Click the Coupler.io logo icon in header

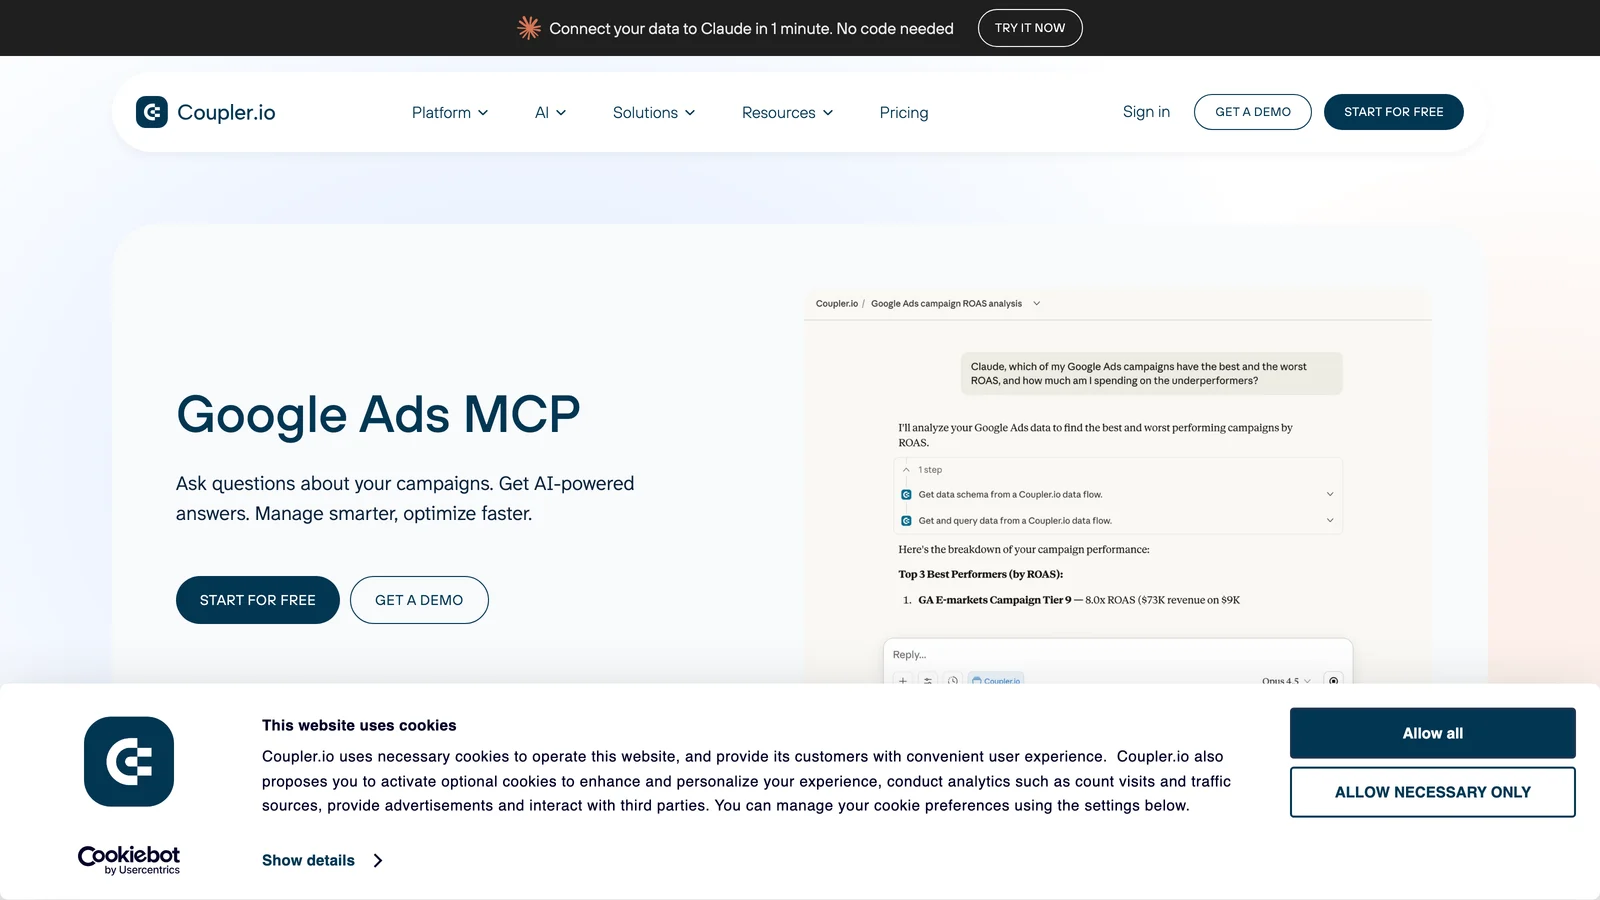152,112
